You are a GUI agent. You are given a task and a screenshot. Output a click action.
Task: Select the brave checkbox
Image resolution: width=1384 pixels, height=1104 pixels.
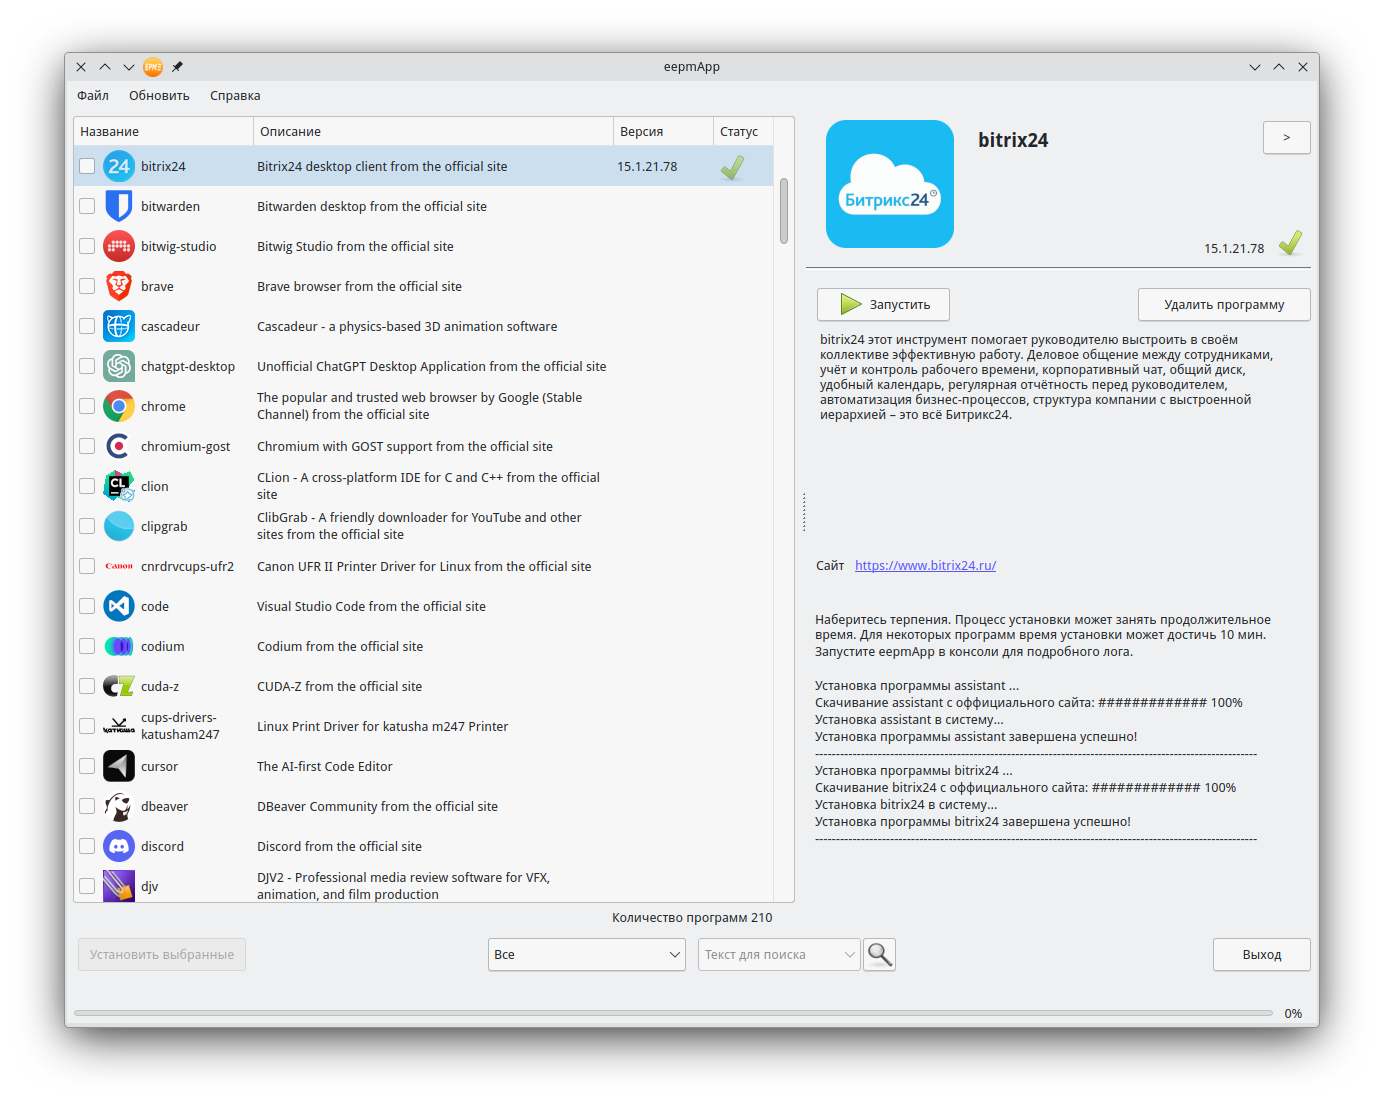tap(87, 286)
